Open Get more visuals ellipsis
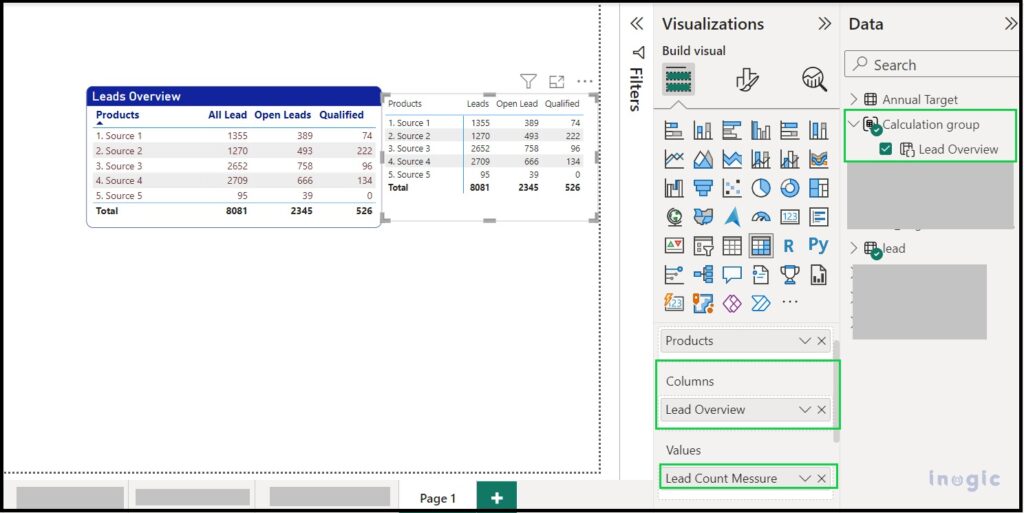Image resolution: width=1024 pixels, height=513 pixels. [x=790, y=302]
